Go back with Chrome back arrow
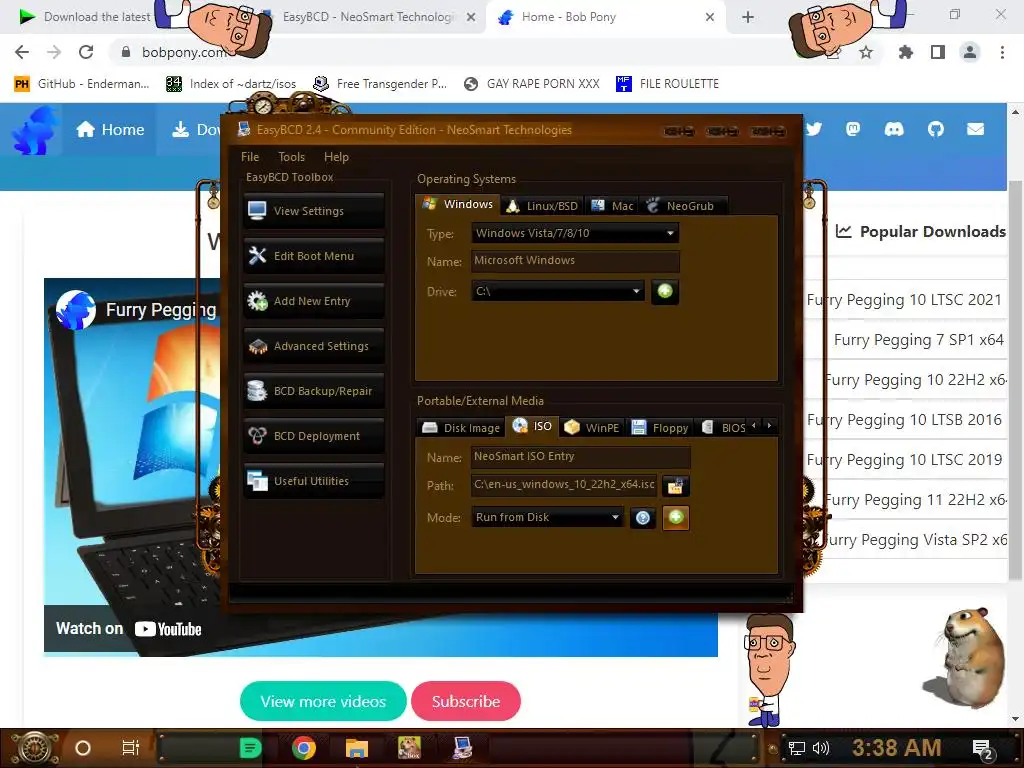 point(22,52)
